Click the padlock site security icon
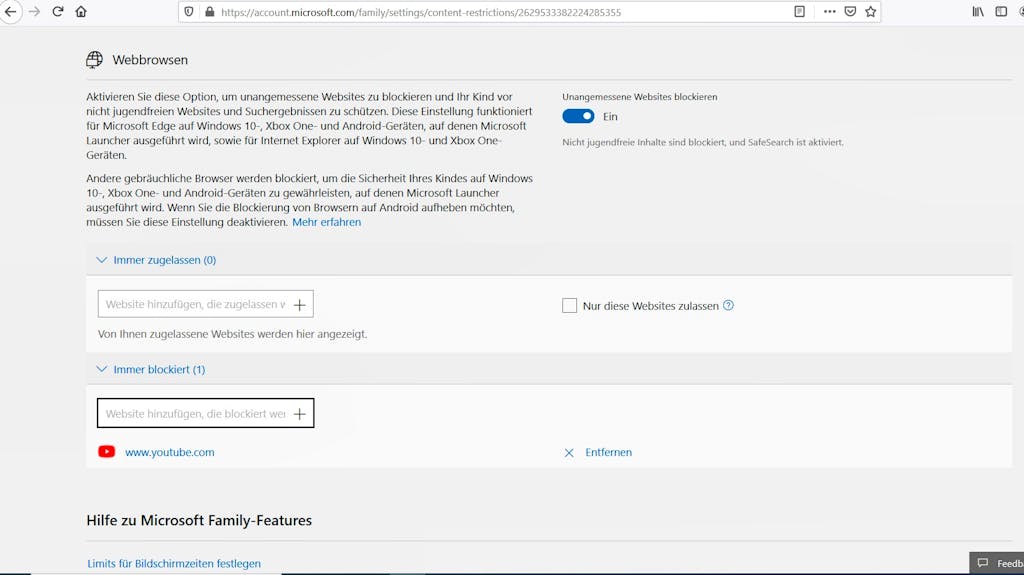Viewport: 1024px width, 575px height. tap(209, 12)
